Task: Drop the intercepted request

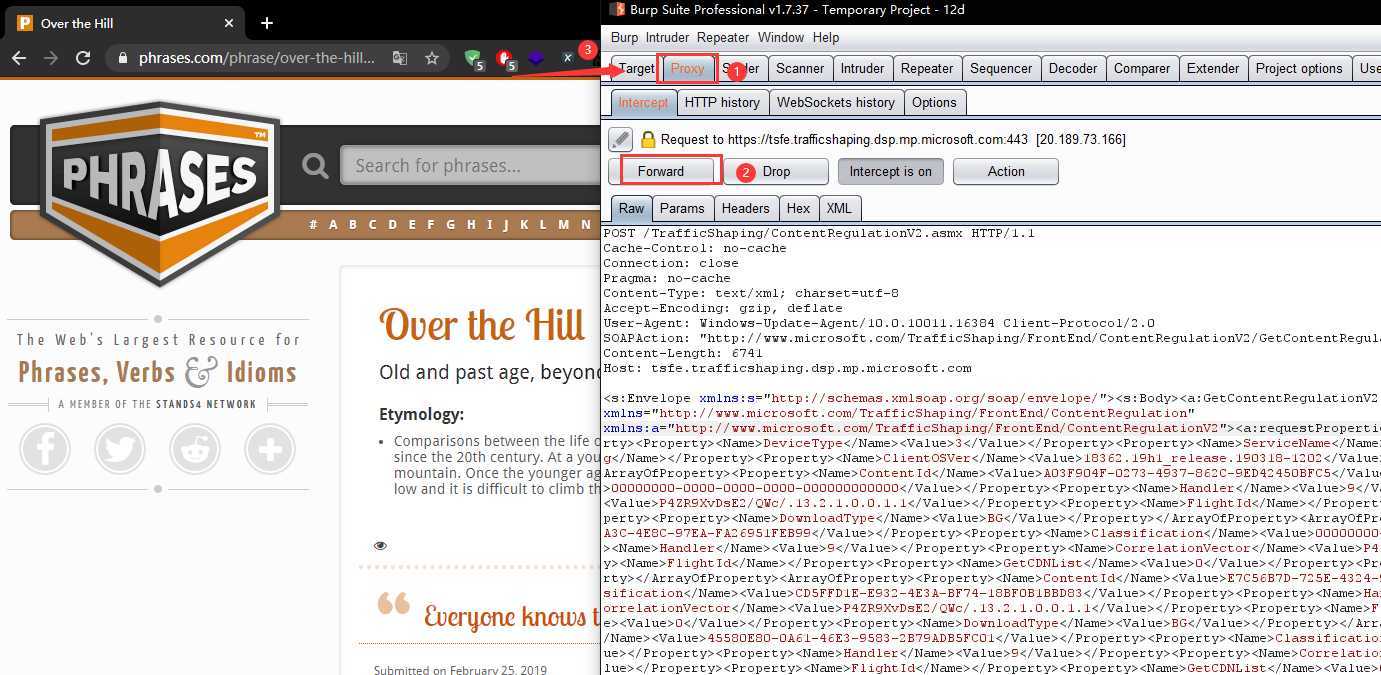Action: coord(776,171)
